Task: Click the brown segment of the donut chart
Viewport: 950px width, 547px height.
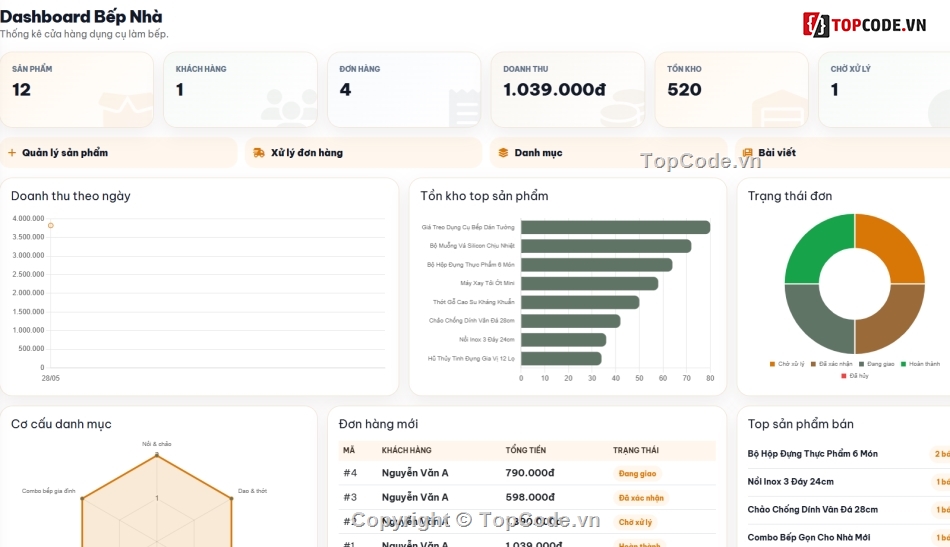Action: 890,321
